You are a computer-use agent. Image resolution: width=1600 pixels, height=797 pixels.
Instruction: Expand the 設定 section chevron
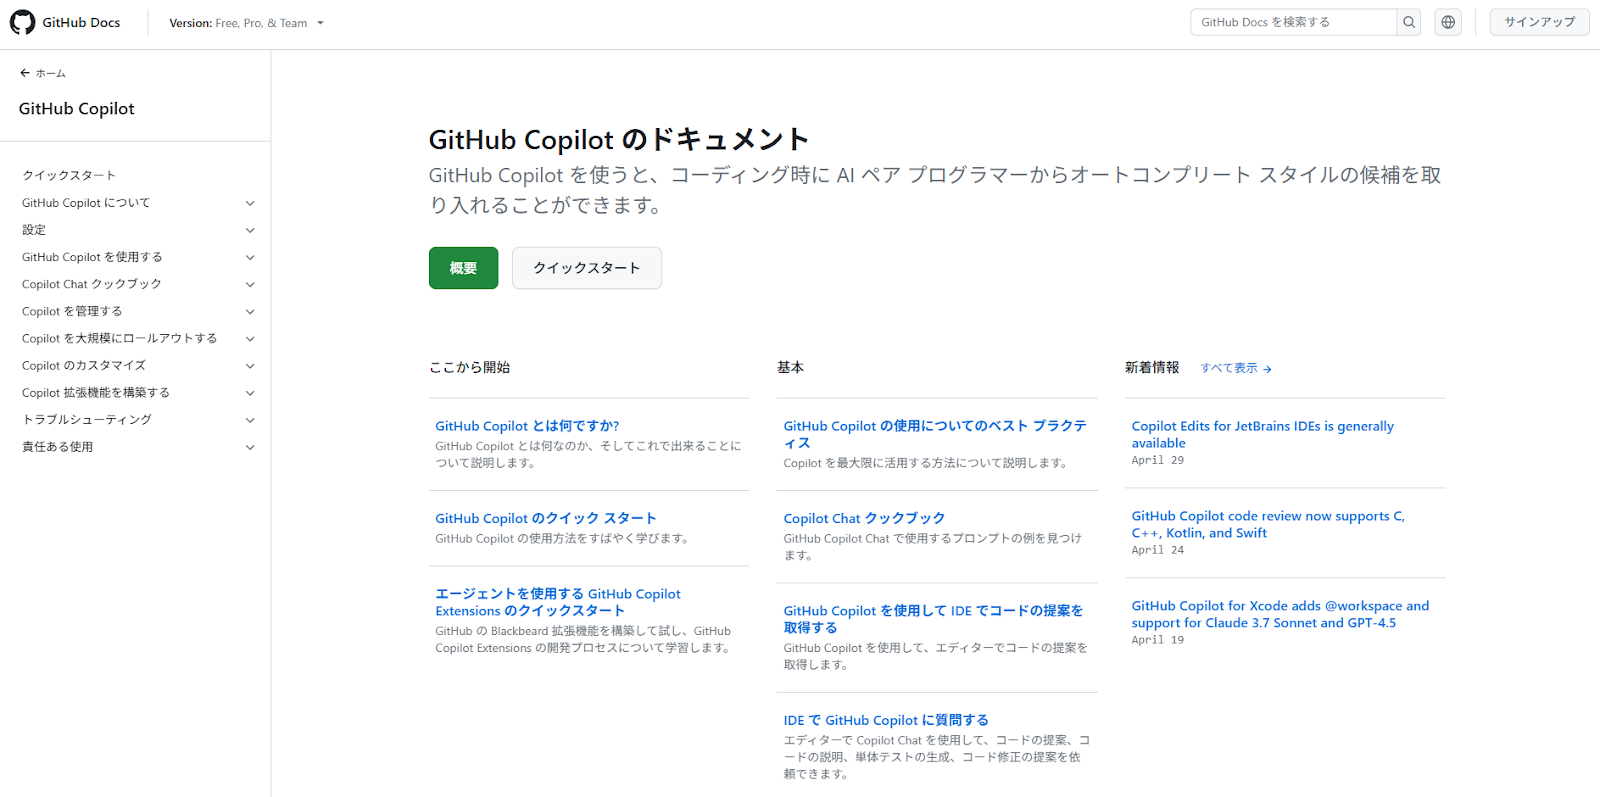coord(250,230)
